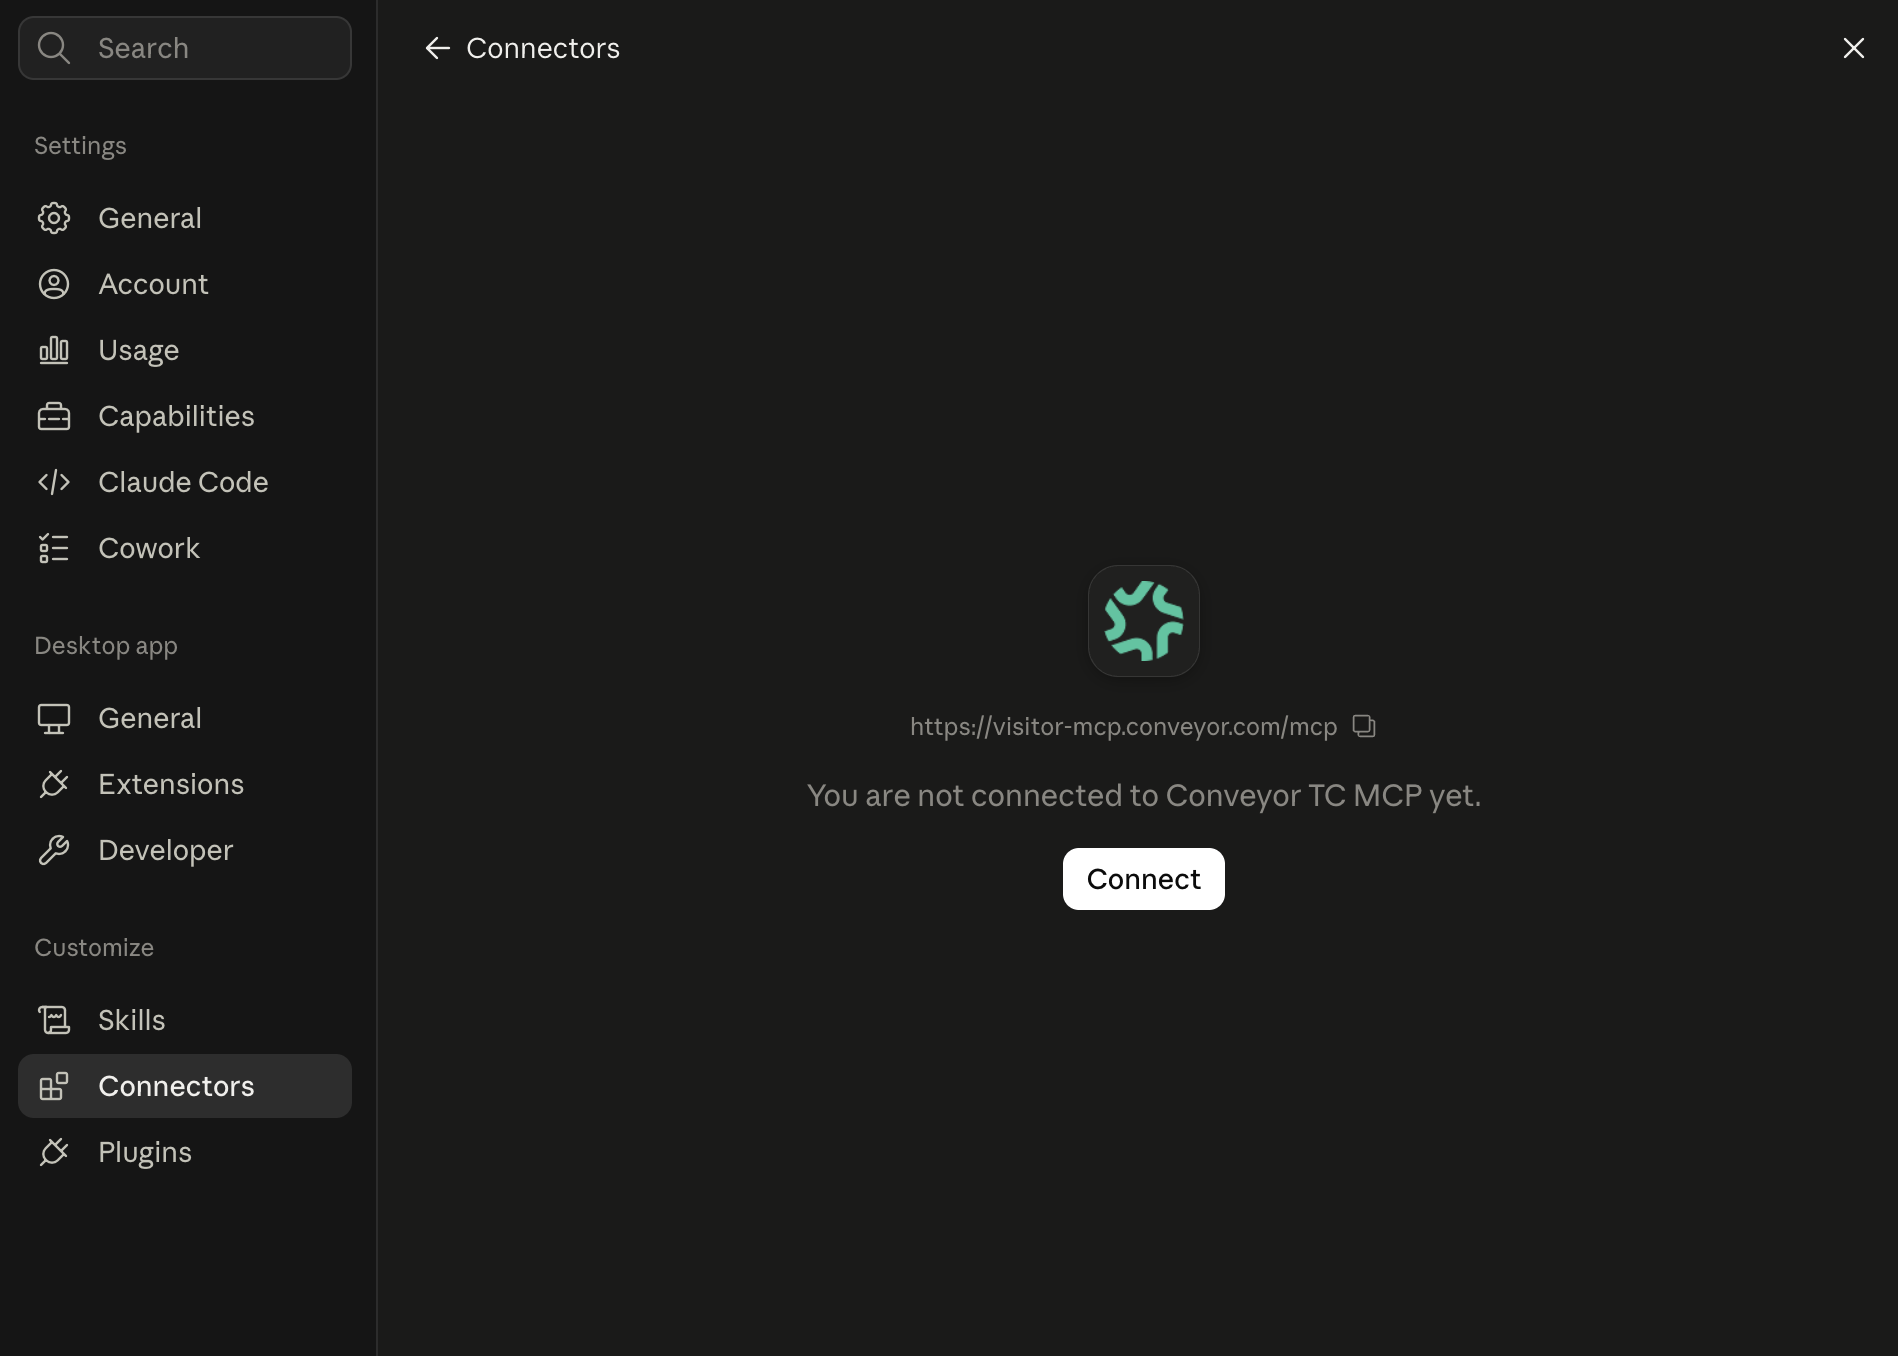Click the Conveyor connector logo

point(1144,621)
